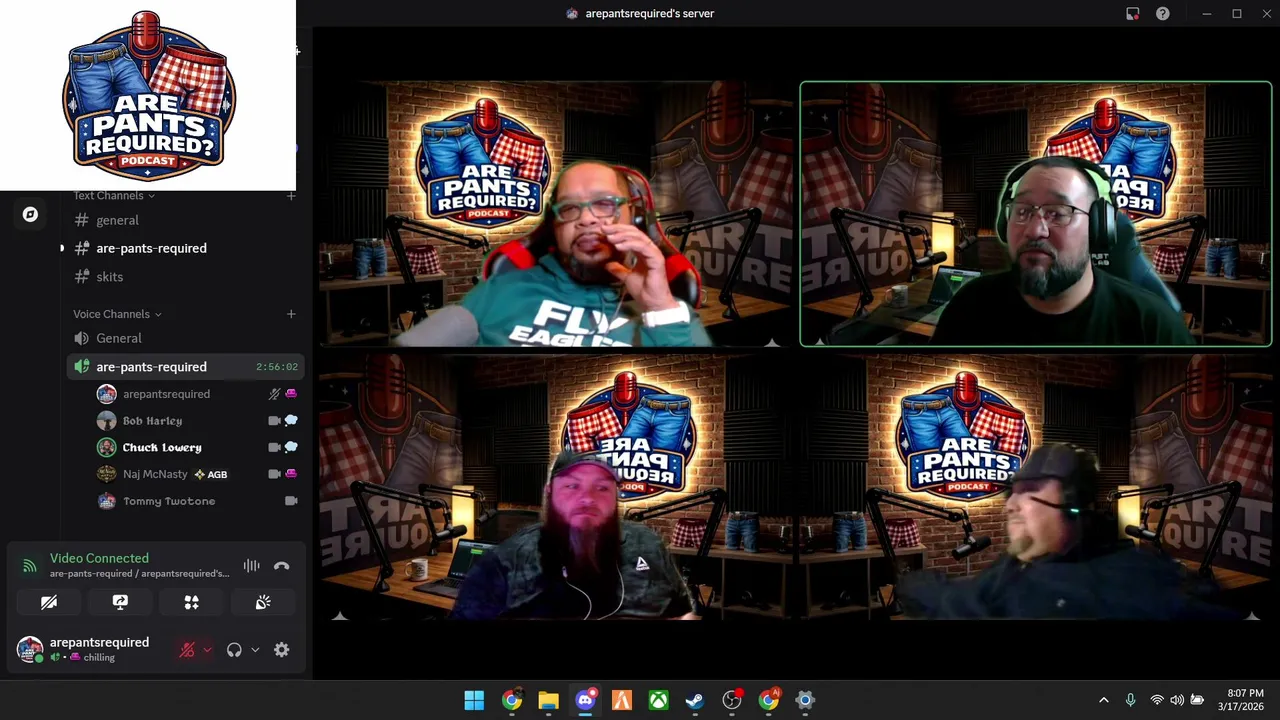This screenshot has height=720, width=1280.
Task: Open Discord help icon
Action: [x=1163, y=14]
